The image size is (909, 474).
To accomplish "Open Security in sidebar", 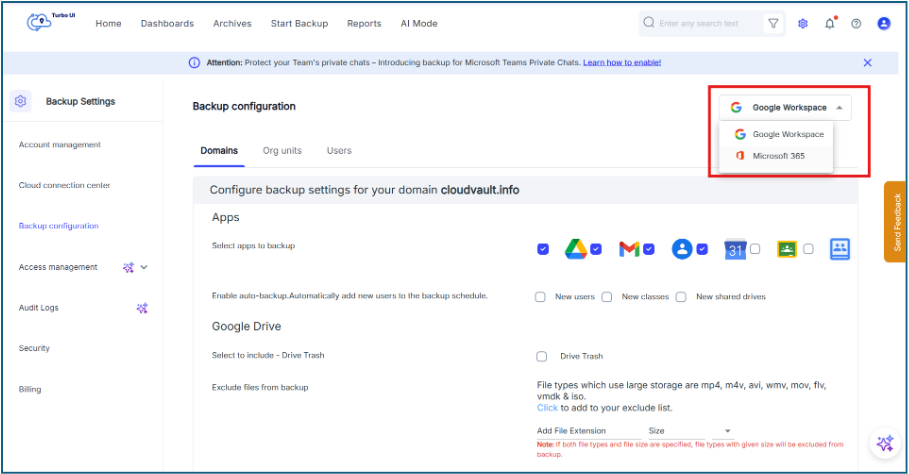I will point(34,348).
